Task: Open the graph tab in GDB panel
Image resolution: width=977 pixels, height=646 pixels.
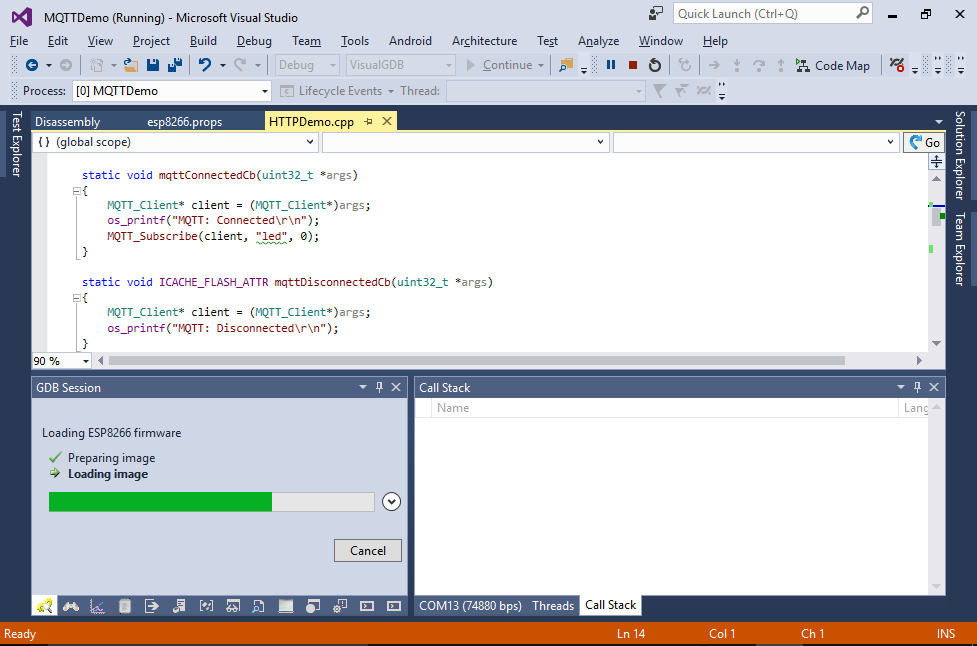Action: pyautogui.click(x=97, y=606)
